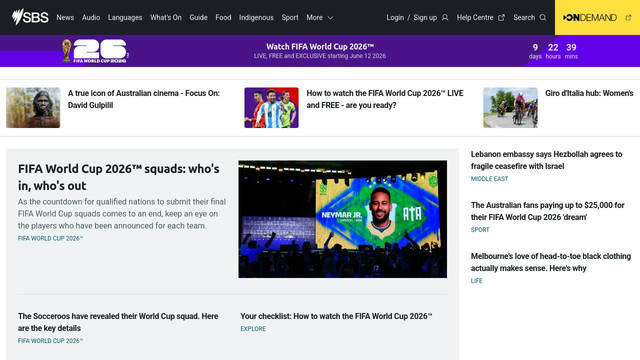This screenshot has width=640, height=360.
Task: Click the SBS logo
Action: [30, 17]
